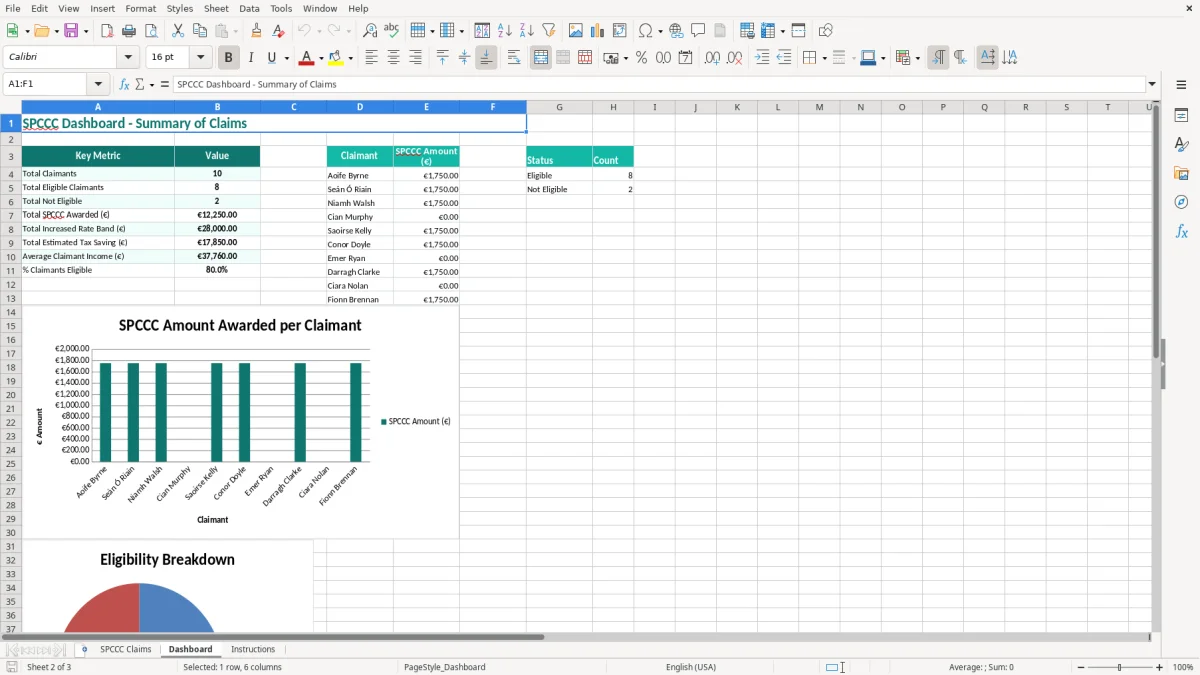
Task: Activate Clone Formatting paintbrush
Action: click(257, 31)
